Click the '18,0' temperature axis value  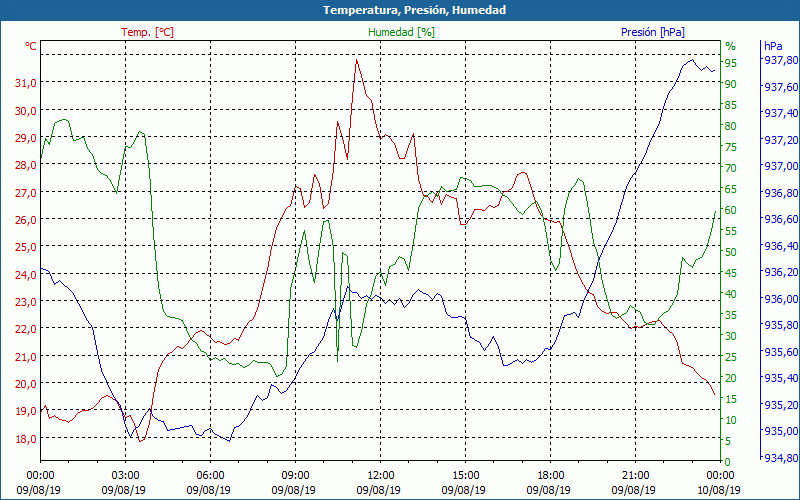(x=26, y=439)
